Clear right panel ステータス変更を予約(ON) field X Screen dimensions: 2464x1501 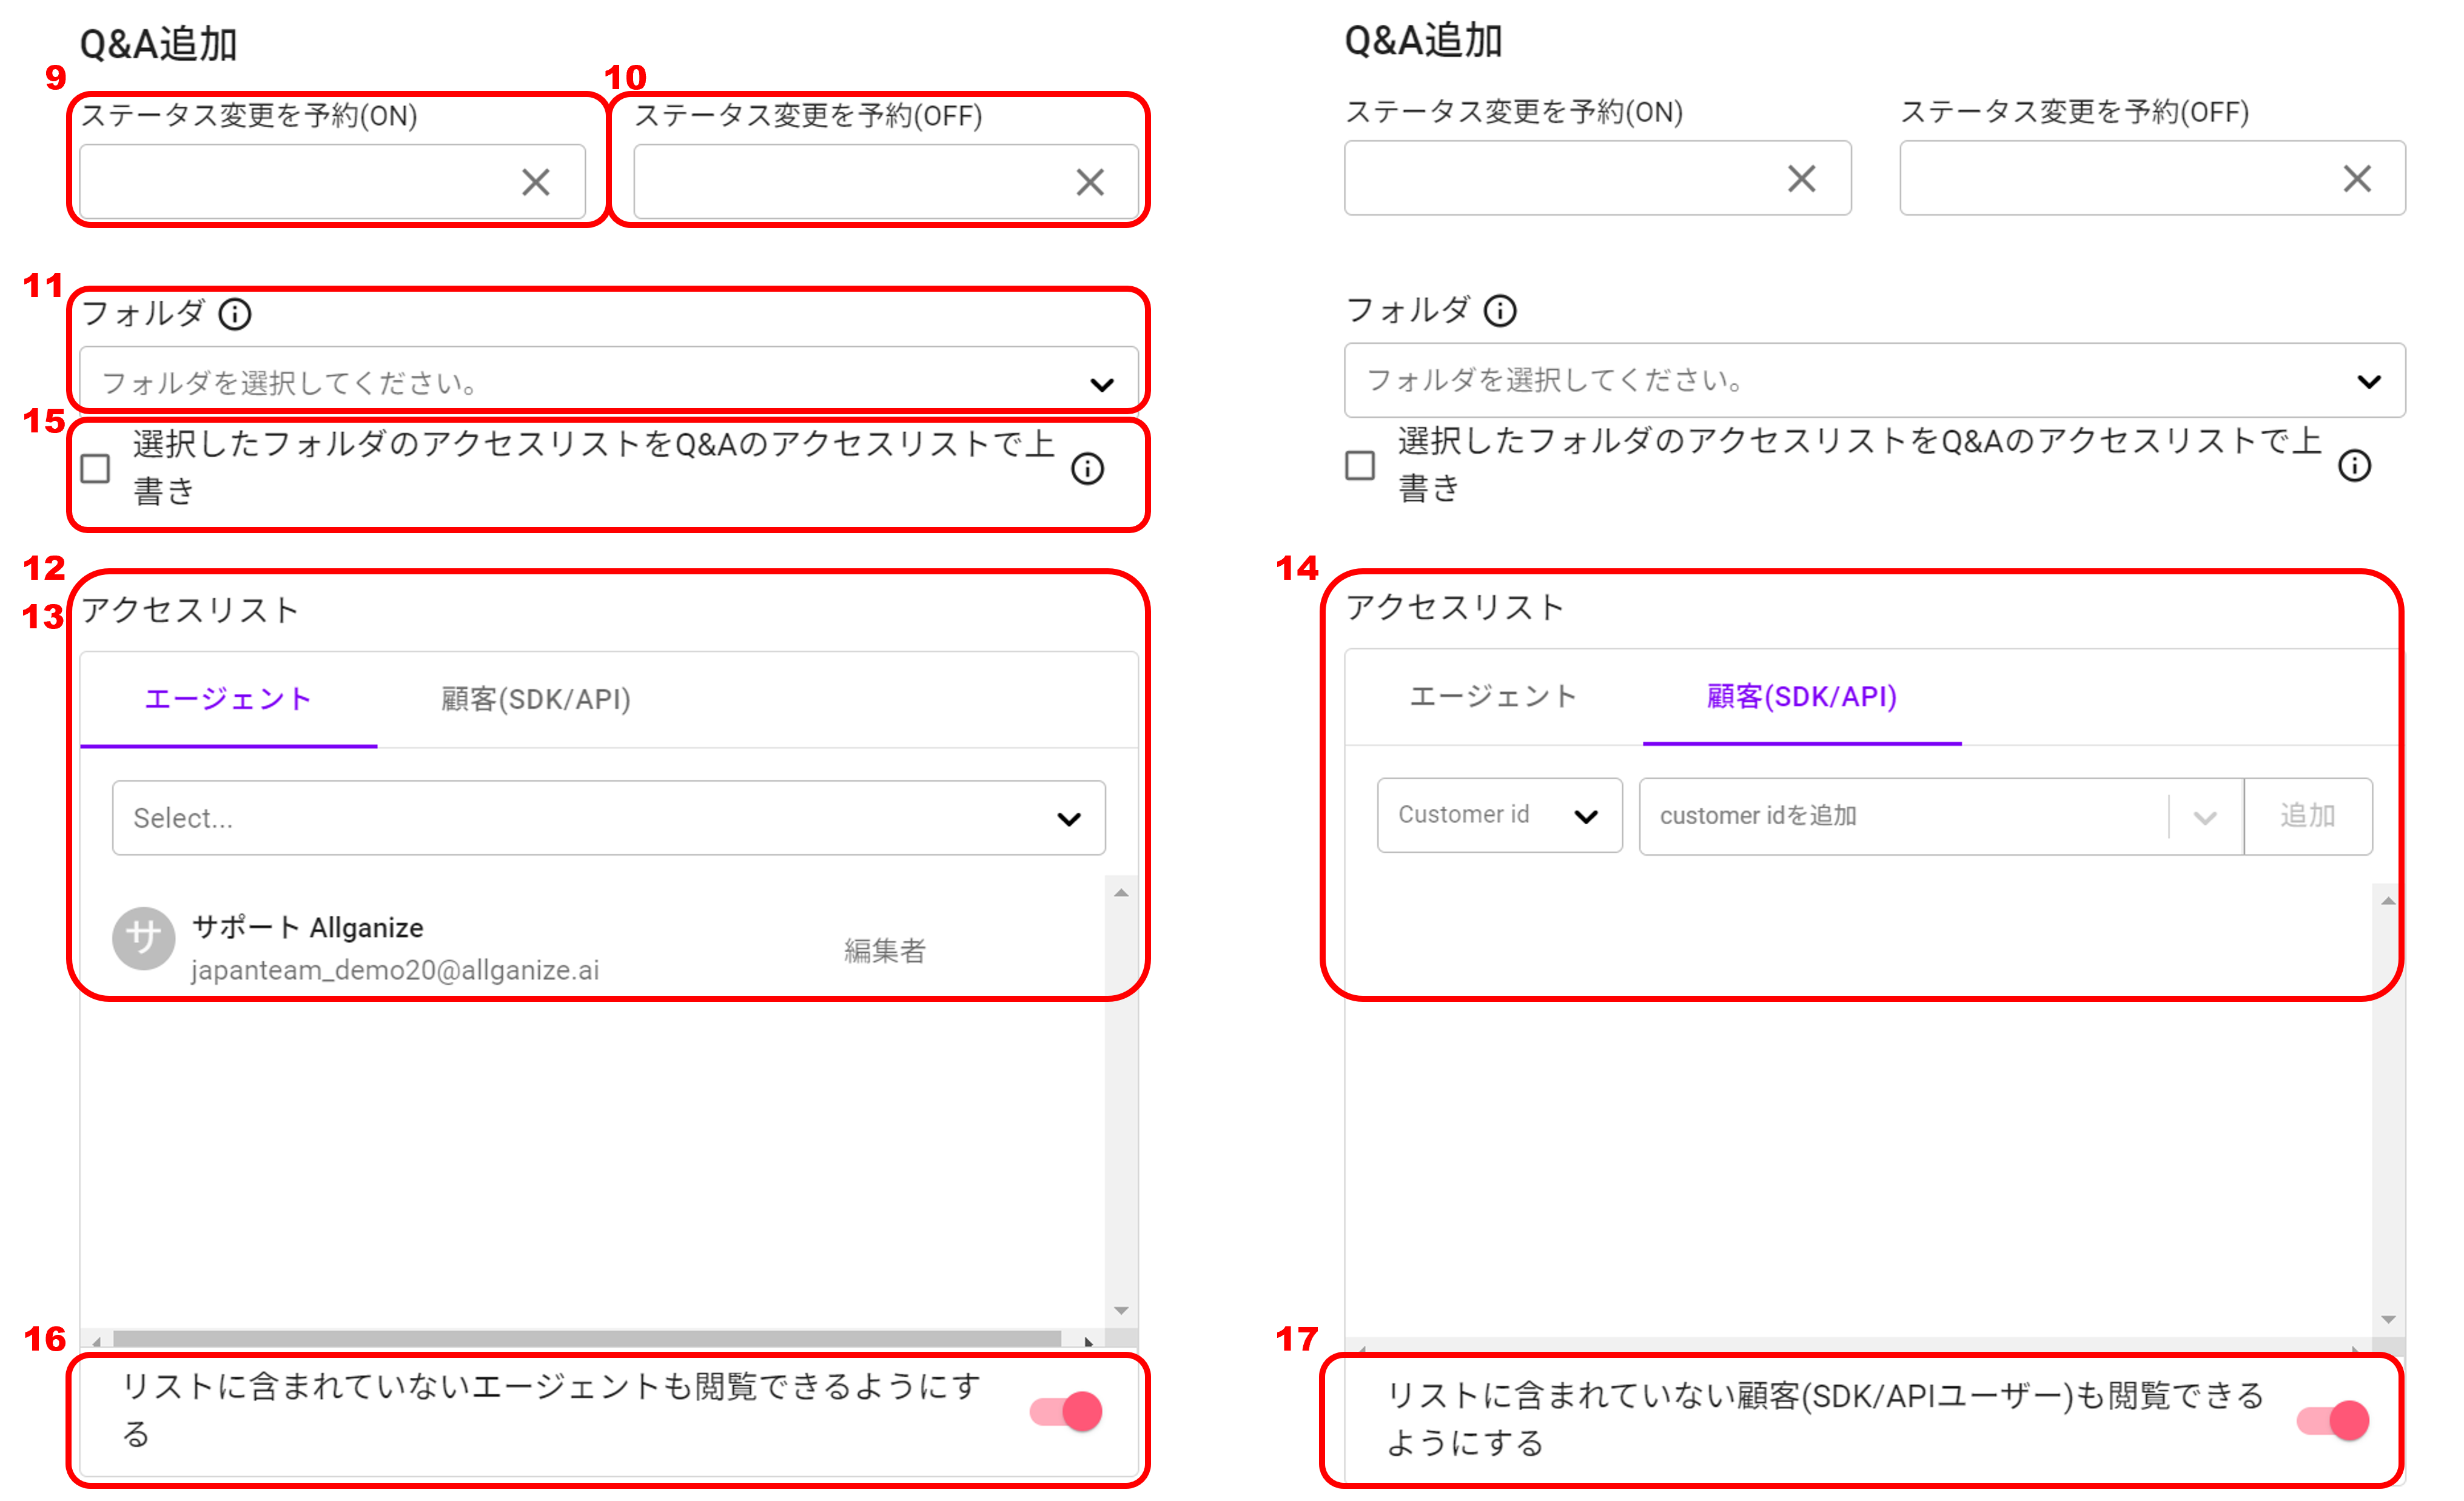tap(1801, 179)
